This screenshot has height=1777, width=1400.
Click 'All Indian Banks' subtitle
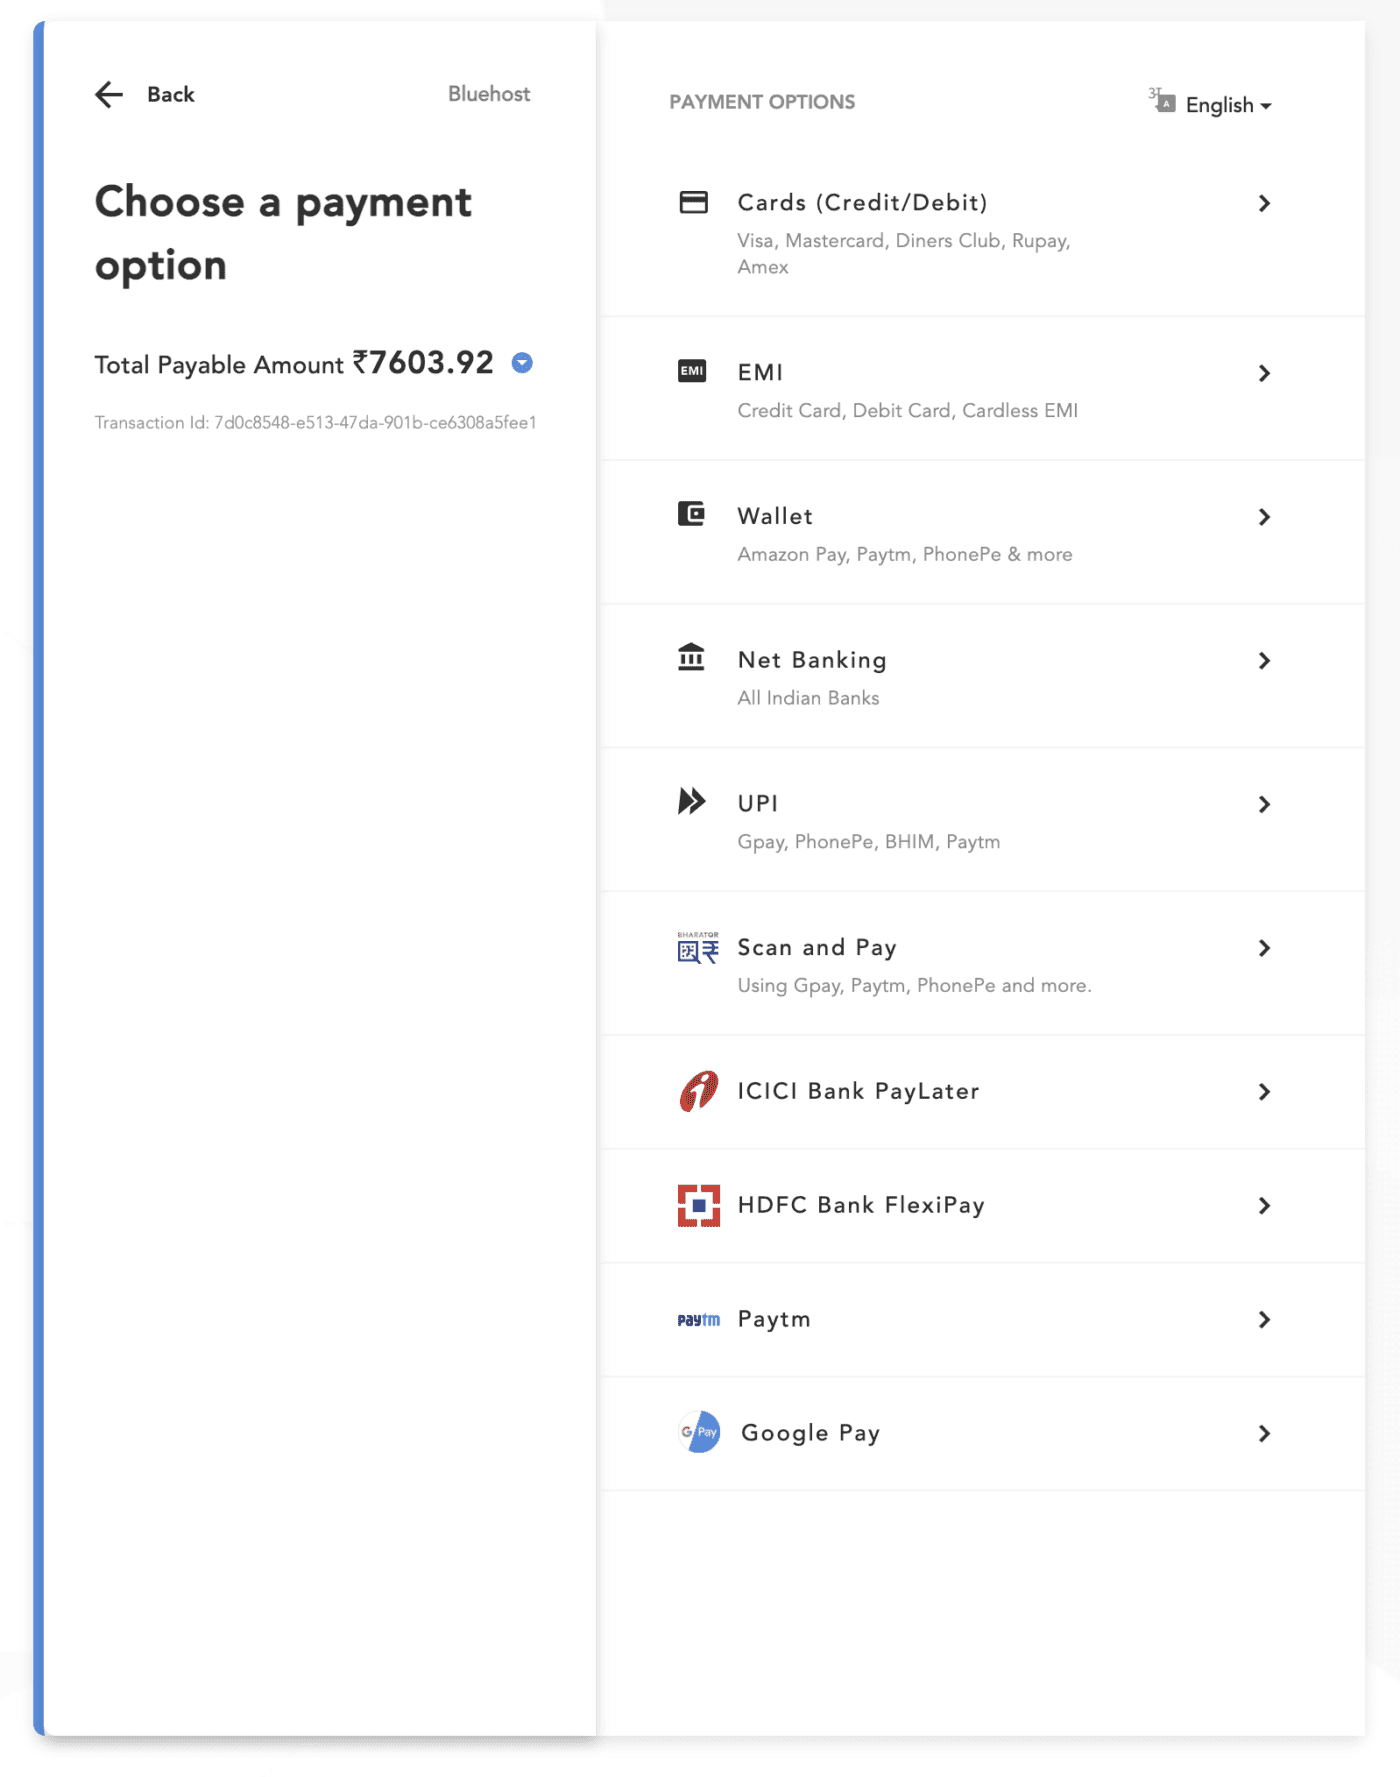click(x=808, y=698)
